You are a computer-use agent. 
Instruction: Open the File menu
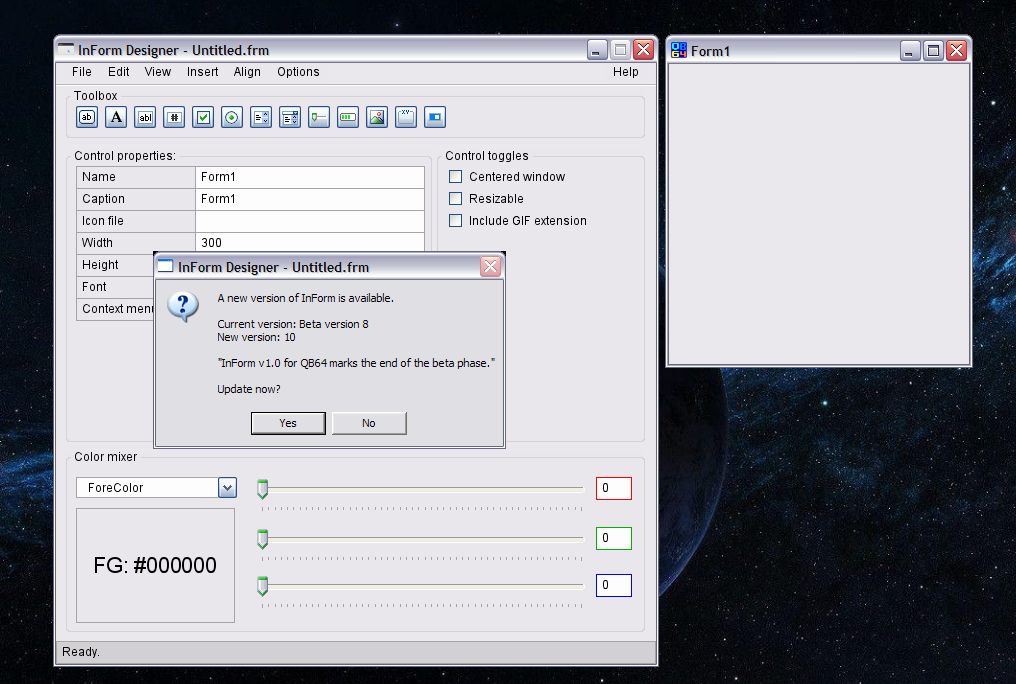pyautogui.click(x=82, y=72)
